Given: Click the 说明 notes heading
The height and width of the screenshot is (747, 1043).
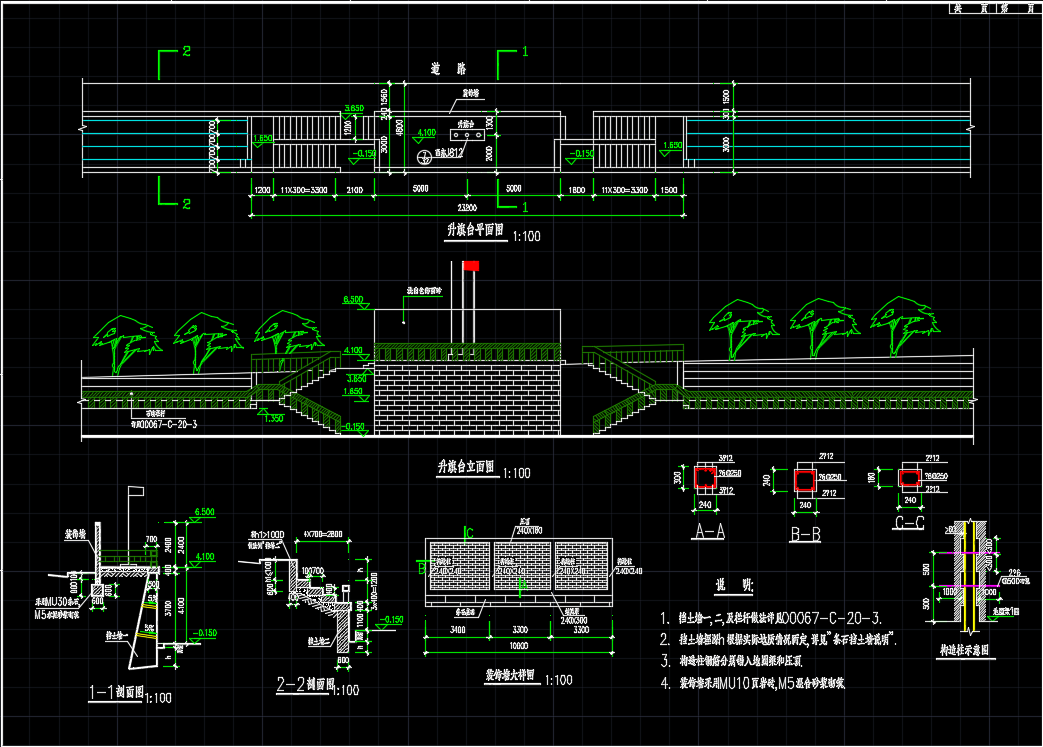Looking at the screenshot, I should [734, 585].
